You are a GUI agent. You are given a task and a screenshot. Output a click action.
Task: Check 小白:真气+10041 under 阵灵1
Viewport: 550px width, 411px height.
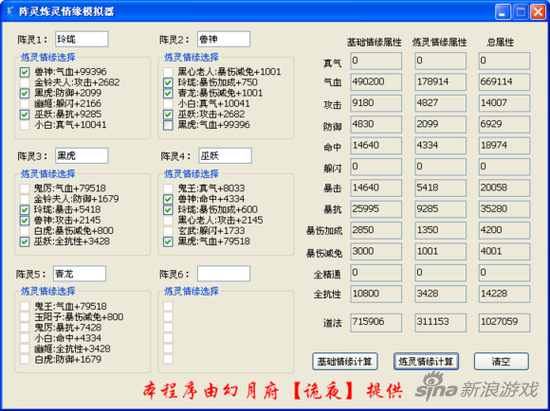tap(25, 125)
